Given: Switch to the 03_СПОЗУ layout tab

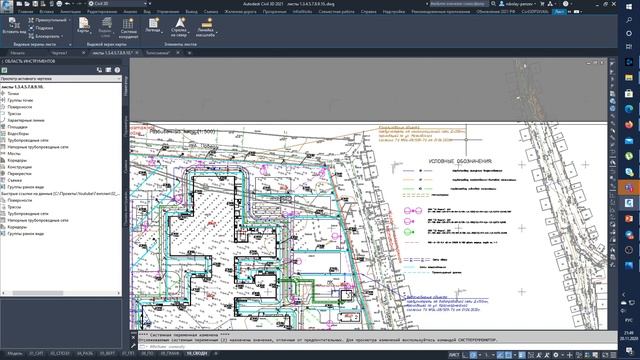Looking at the screenshot, I should pos(60,353).
